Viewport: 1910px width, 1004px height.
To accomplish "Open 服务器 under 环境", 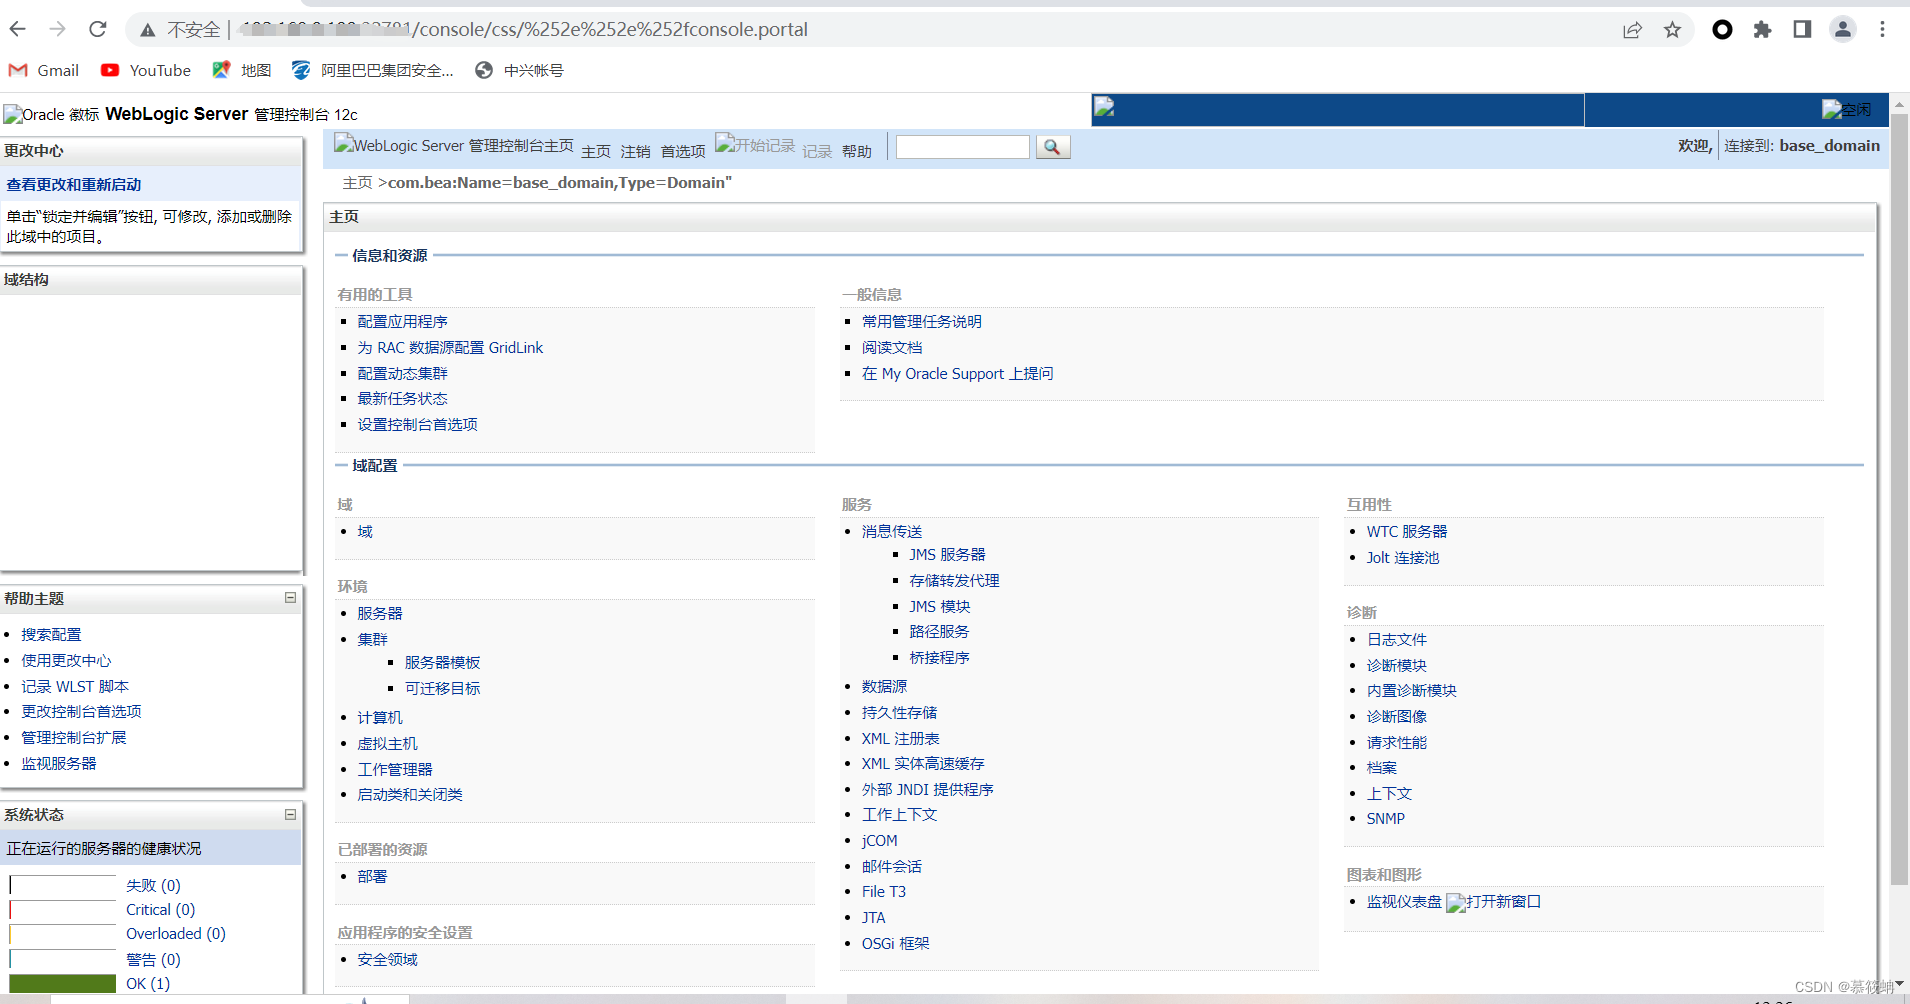I will click(x=380, y=613).
